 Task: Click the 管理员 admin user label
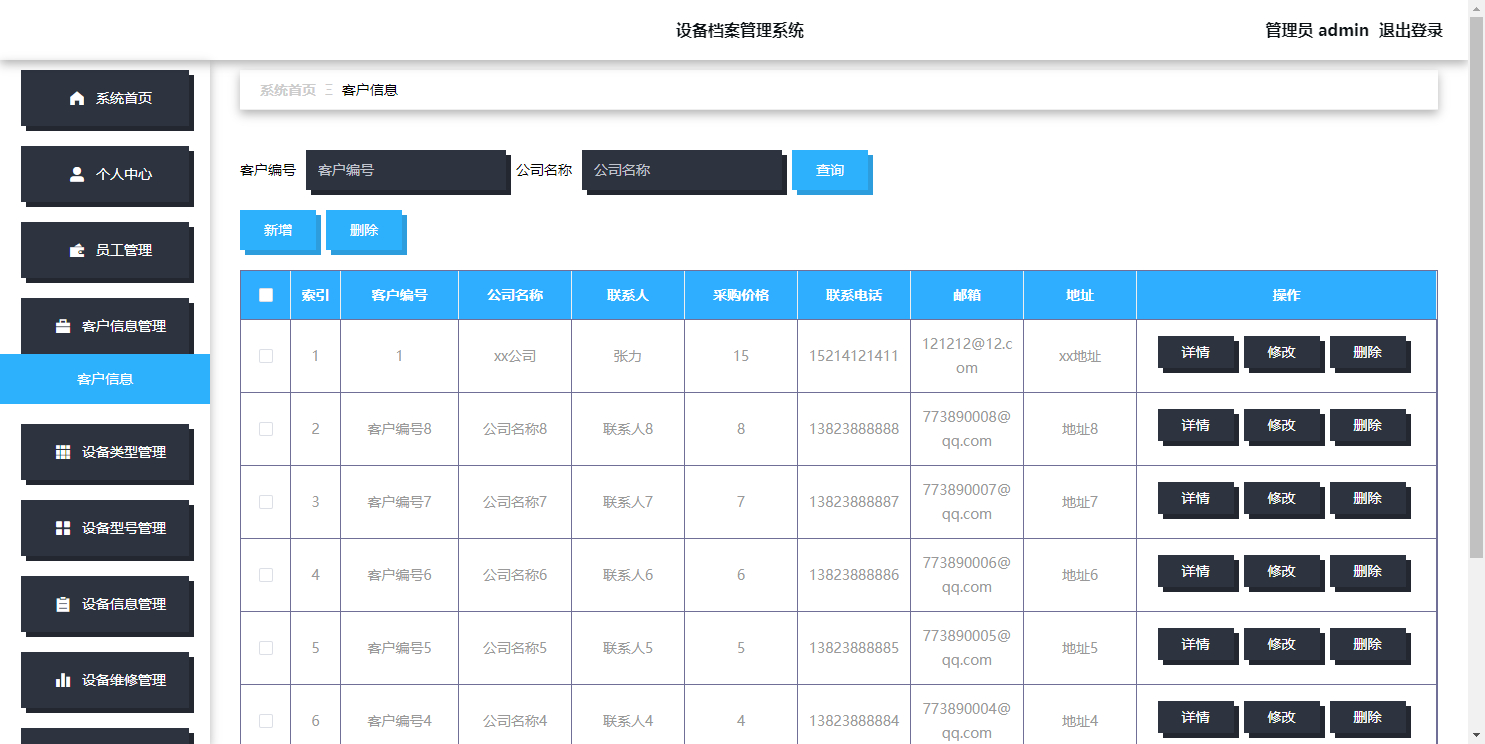(x=1317, y=30)
